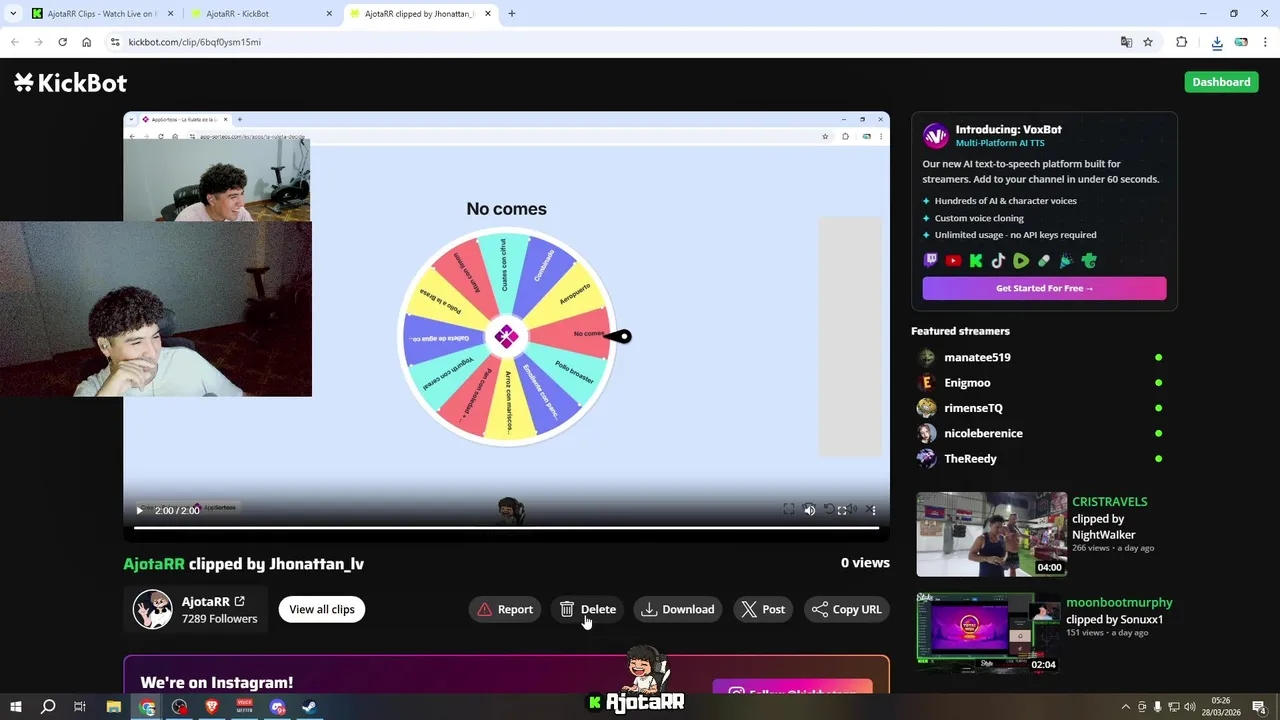Click the AjotaRR profile avatar

[153, 609]
